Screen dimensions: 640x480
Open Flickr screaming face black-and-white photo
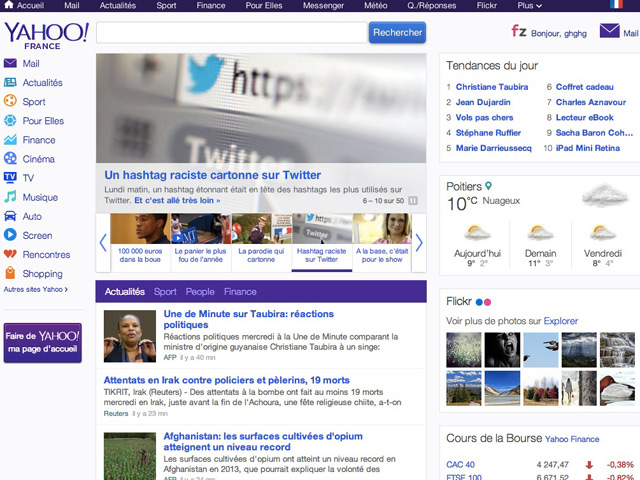[x=502, y=350]
